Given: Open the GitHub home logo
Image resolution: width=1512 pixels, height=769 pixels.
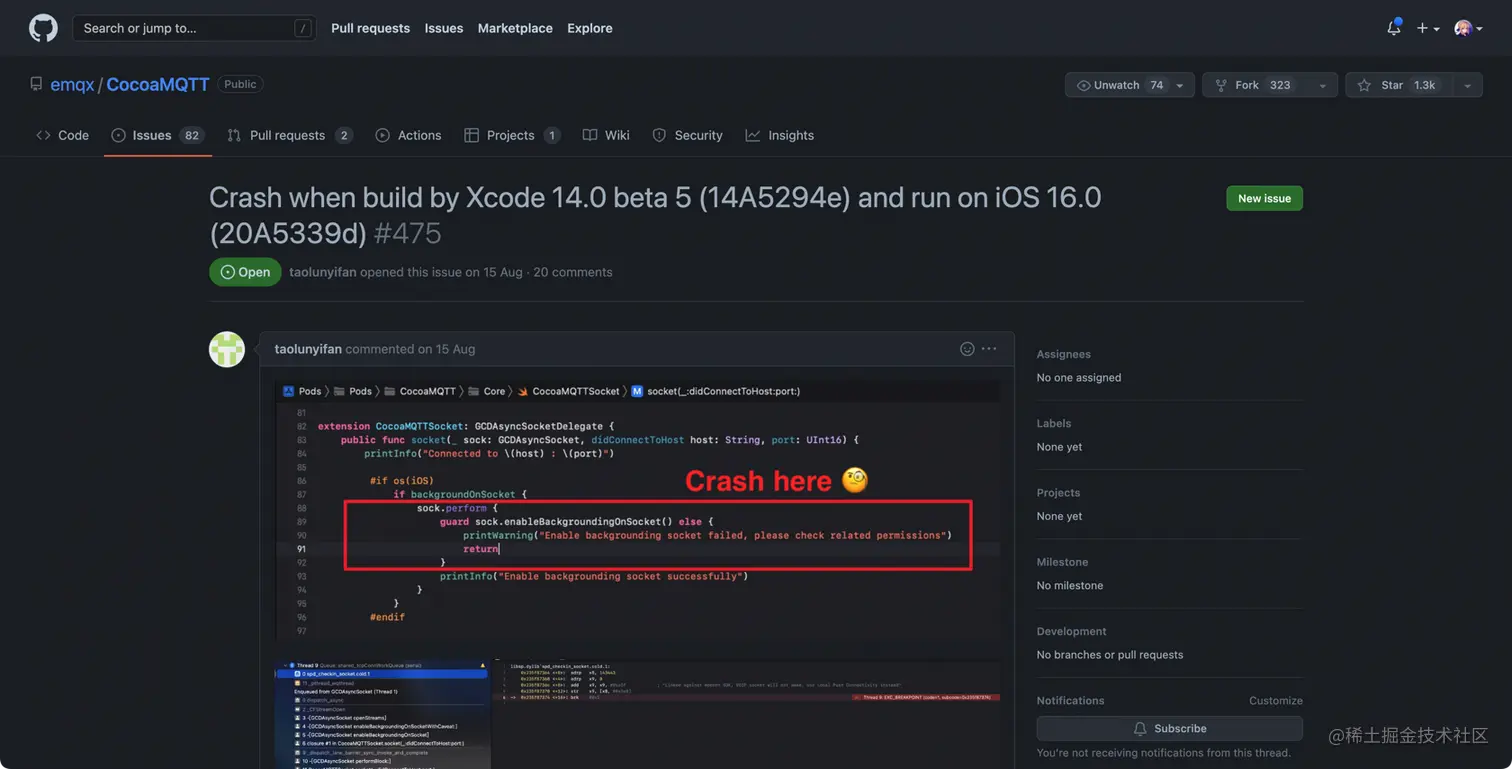Looking at the screenshot, I should 43,28.
